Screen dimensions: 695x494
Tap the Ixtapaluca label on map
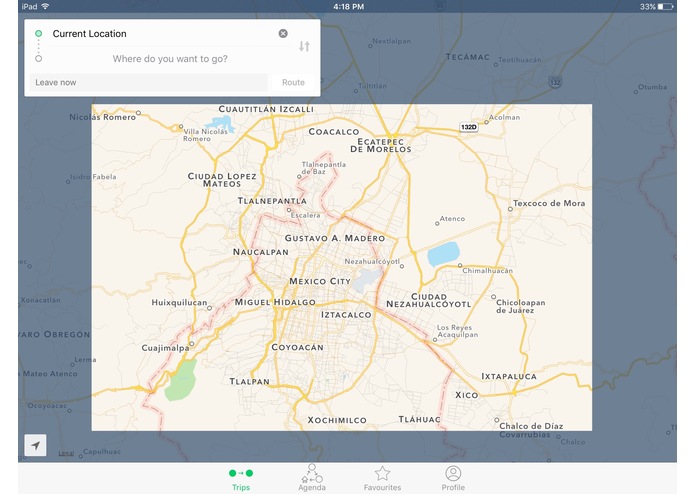click(x=509, y=377)
